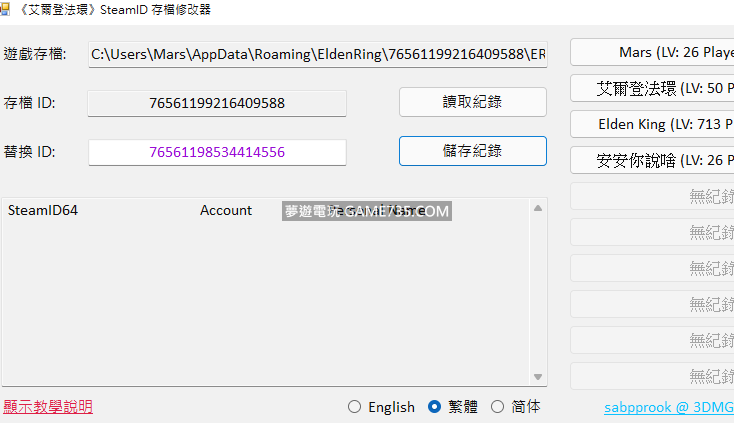
Task: Select the Mars (LV: 26) character slot
Action: click(x=652, y=52)
